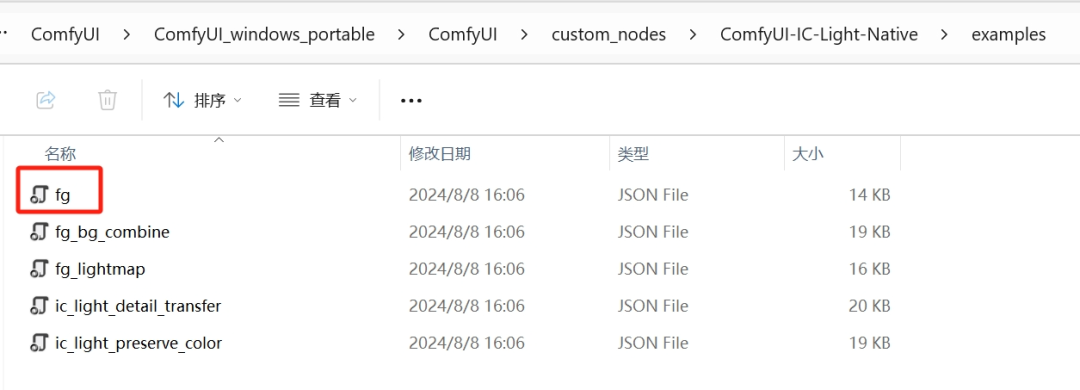Go to ComfyUI-IC-Light-Native breadcrumb folder
Viewport: 1080px width, 390px height.
tap(819, 34)
